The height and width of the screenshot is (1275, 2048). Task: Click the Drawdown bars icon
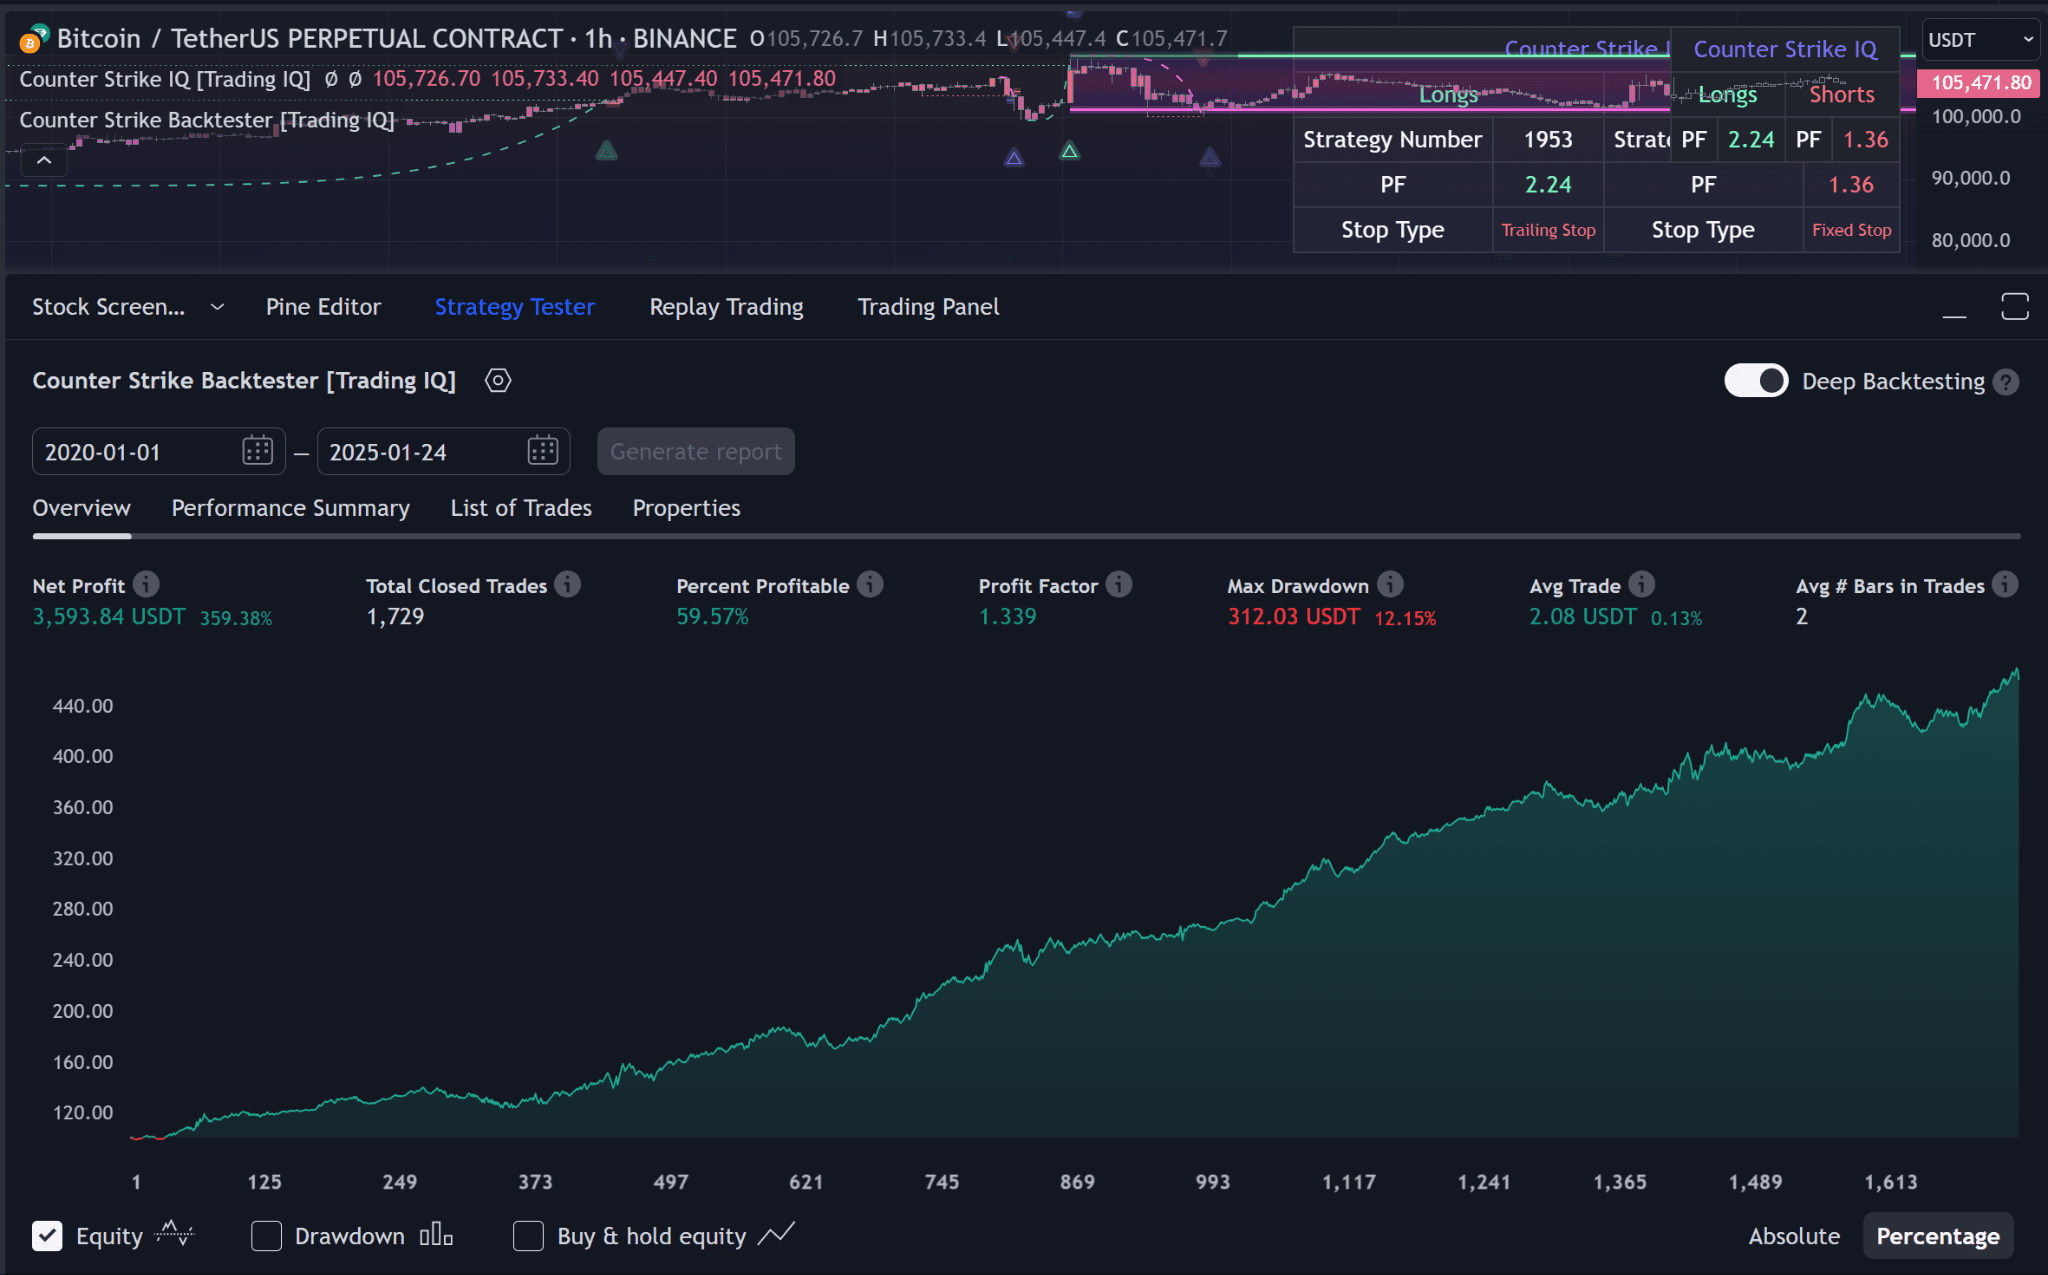[436, 1235]
